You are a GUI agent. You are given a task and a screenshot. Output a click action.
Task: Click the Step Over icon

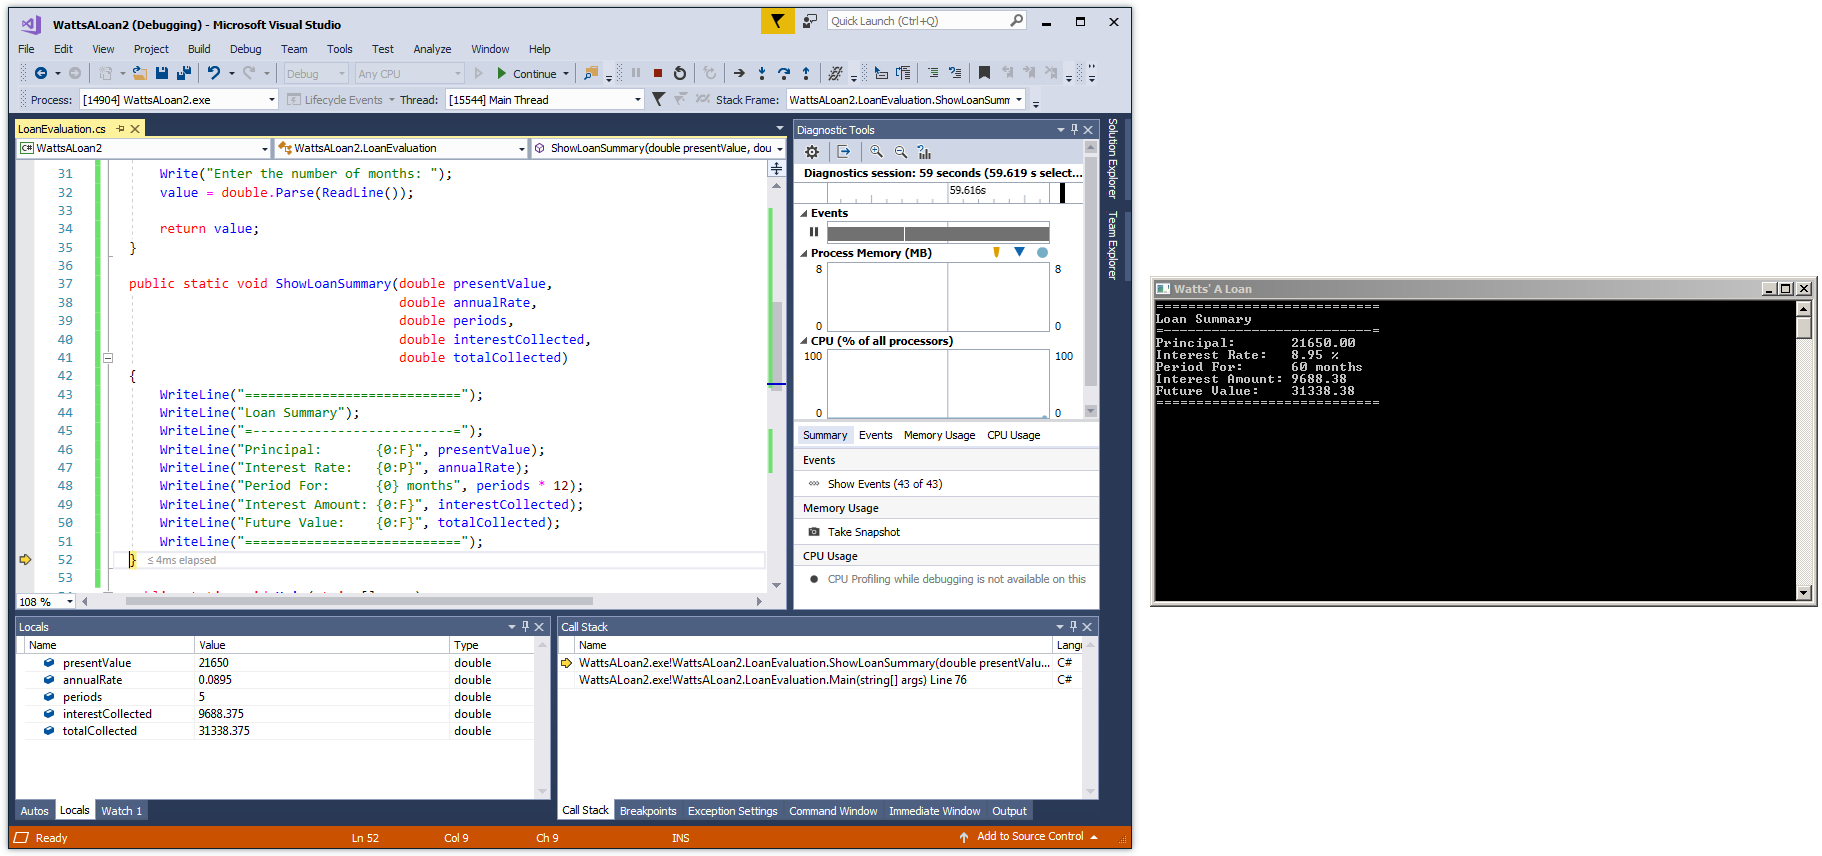(x=784, y=73)
